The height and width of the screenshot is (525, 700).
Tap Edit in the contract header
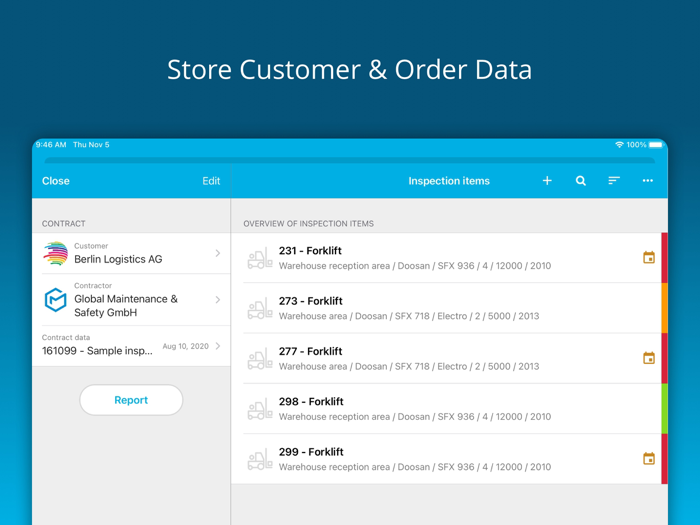point(211,181)
